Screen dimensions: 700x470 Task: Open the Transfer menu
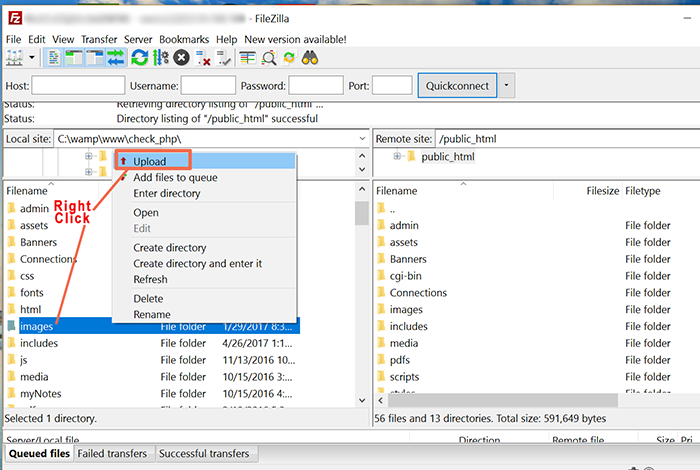99,39
